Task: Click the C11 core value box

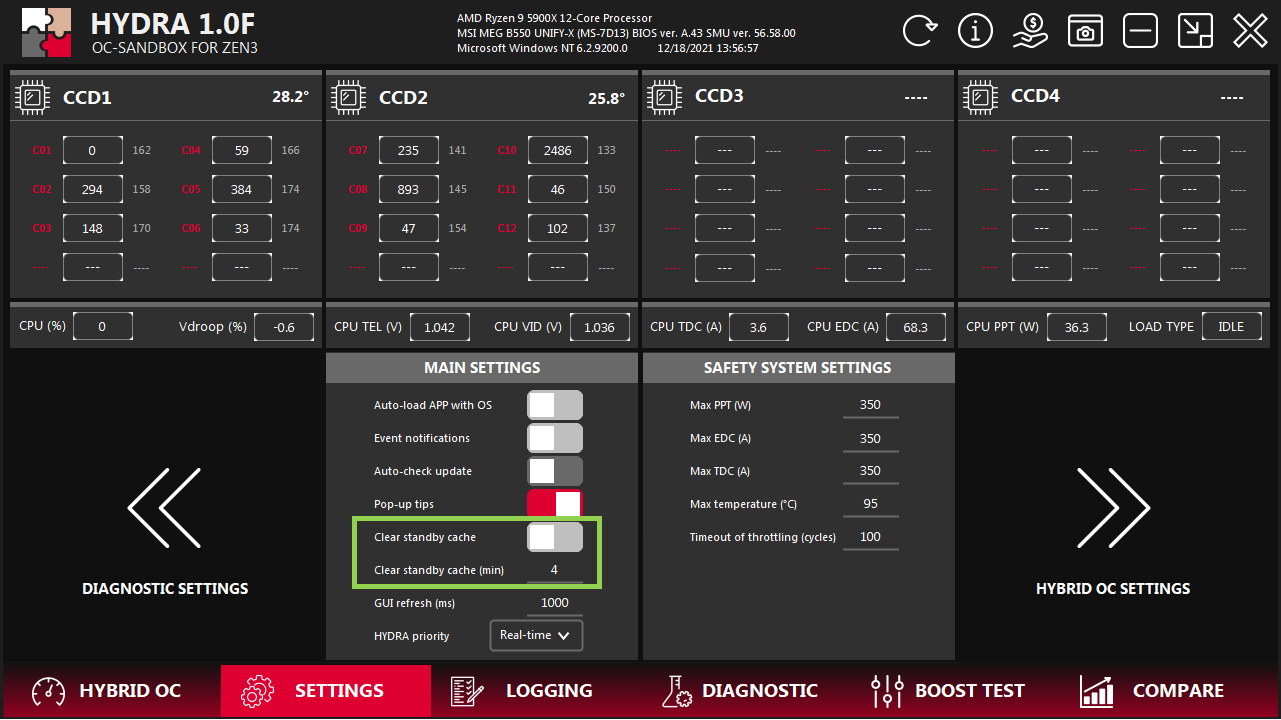Action: [557, 190]
